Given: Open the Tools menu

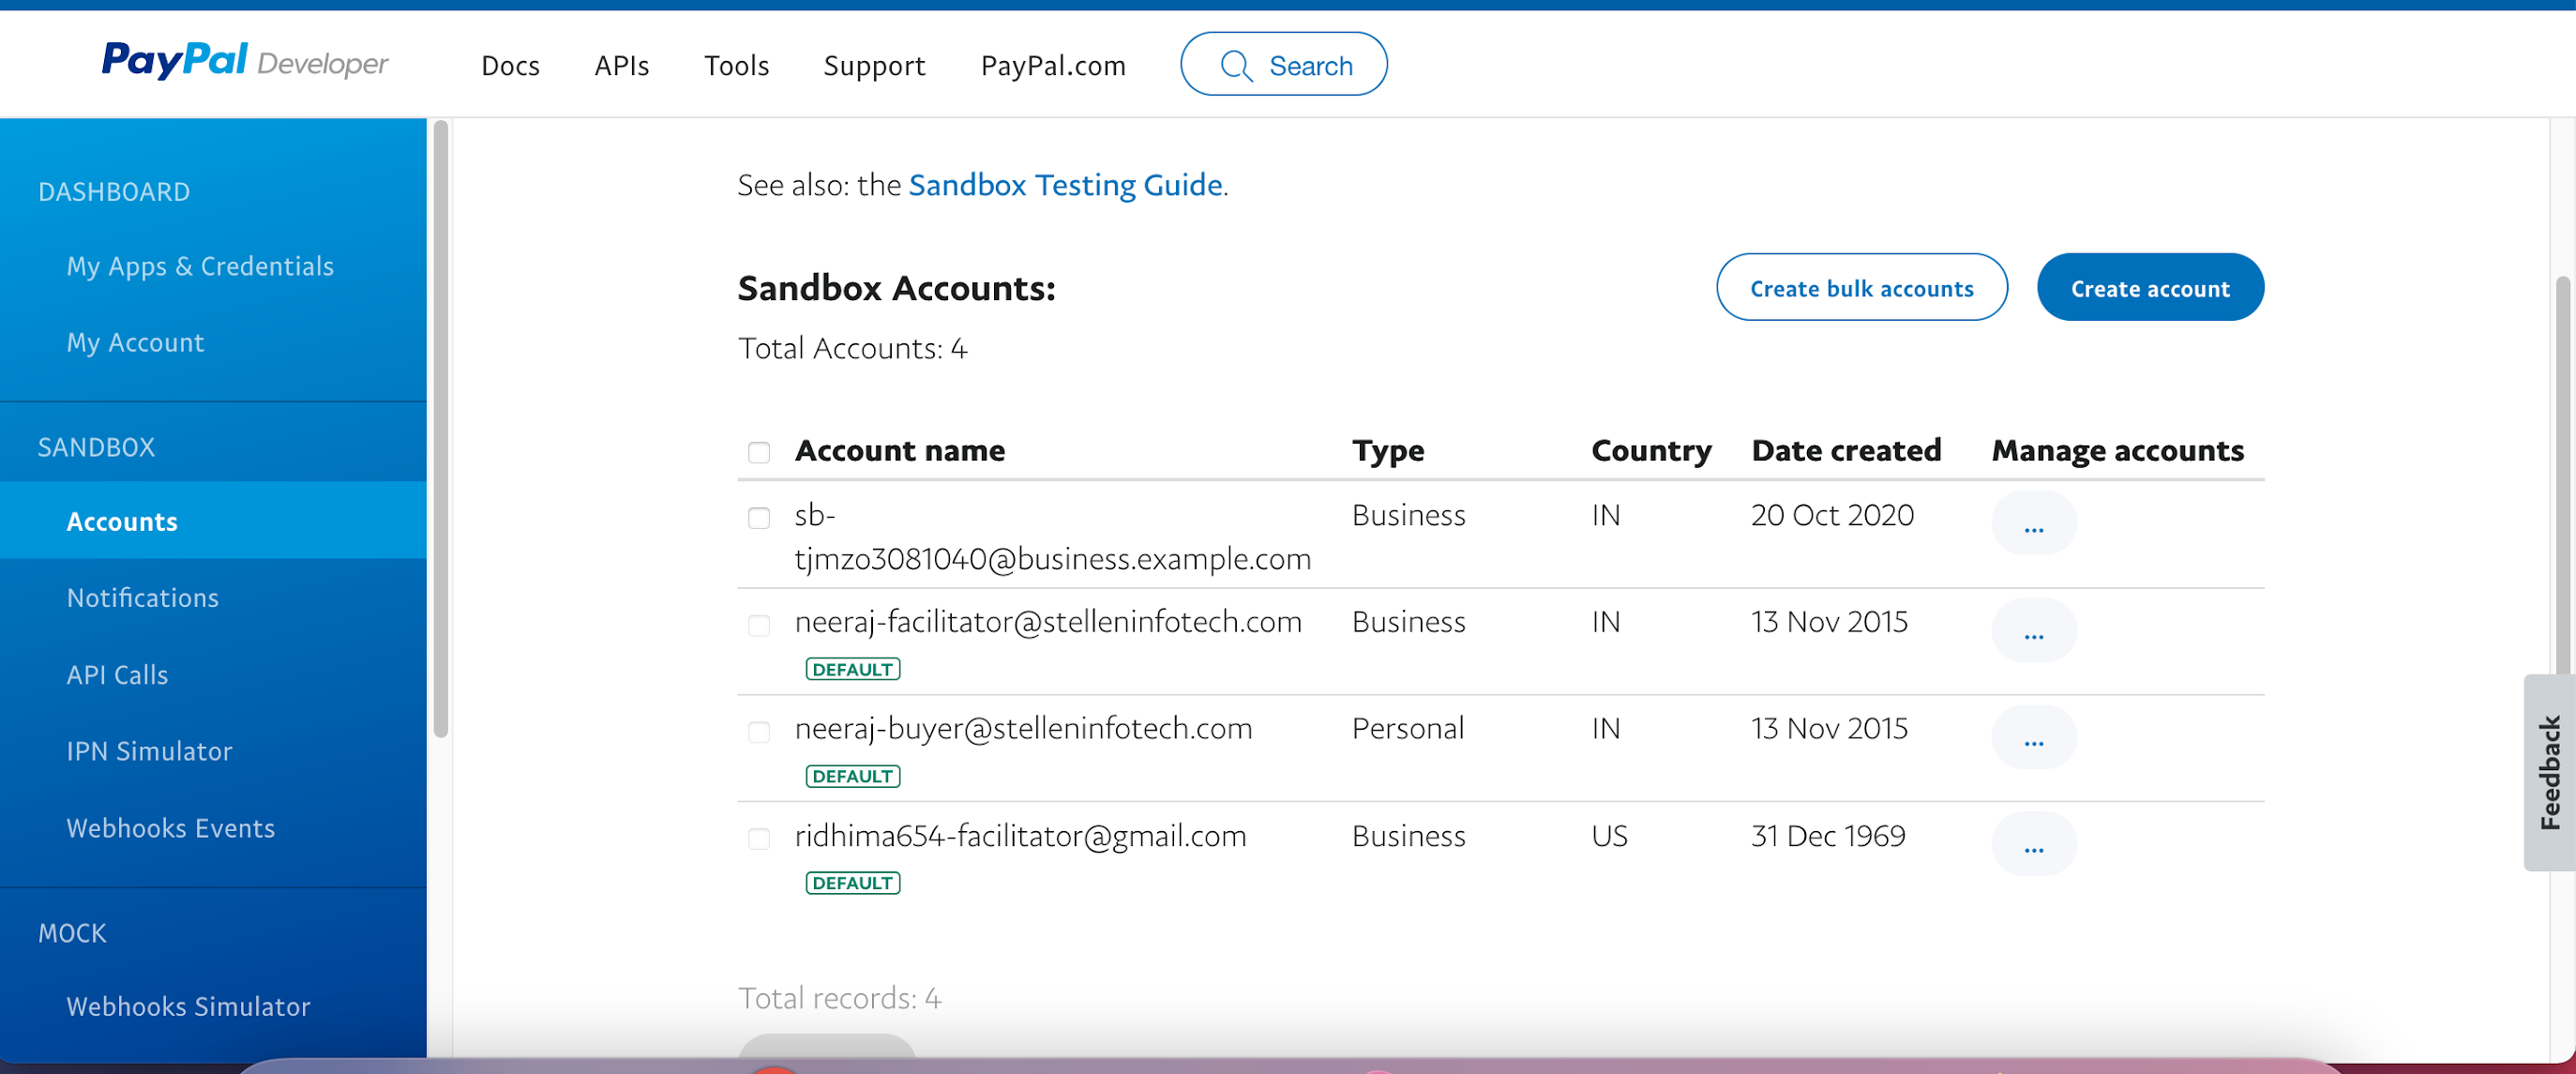Looking at the screenshot, I should coord(736,66).
